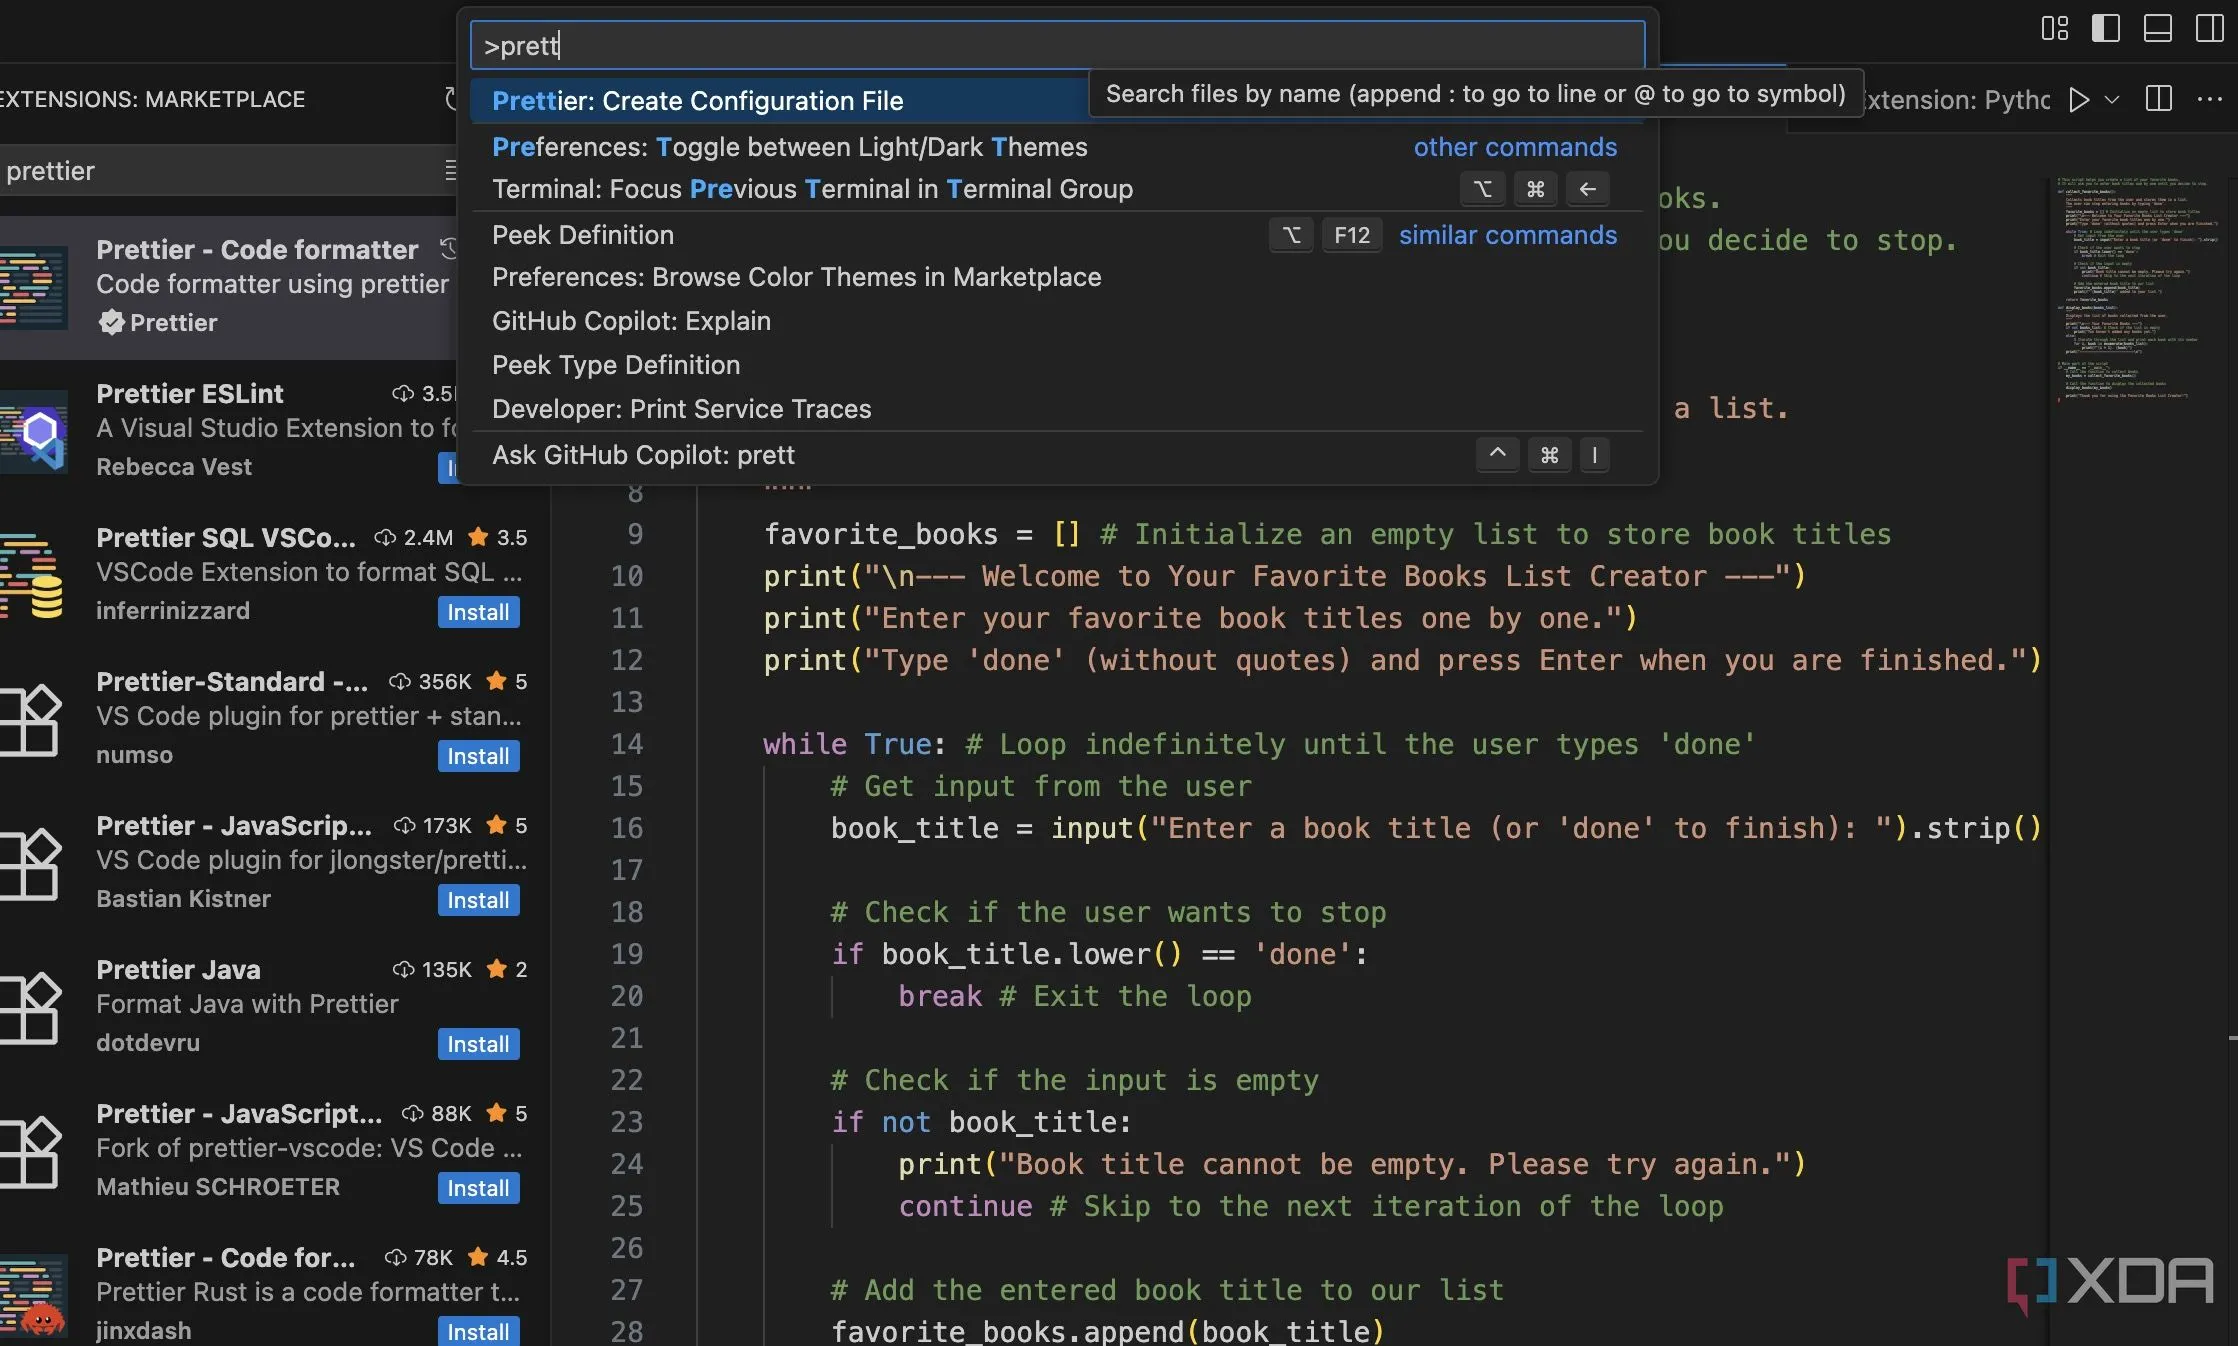
Task: Select Preferences: Toggle between Light/Dark Themes
Action: (1057, 147)
